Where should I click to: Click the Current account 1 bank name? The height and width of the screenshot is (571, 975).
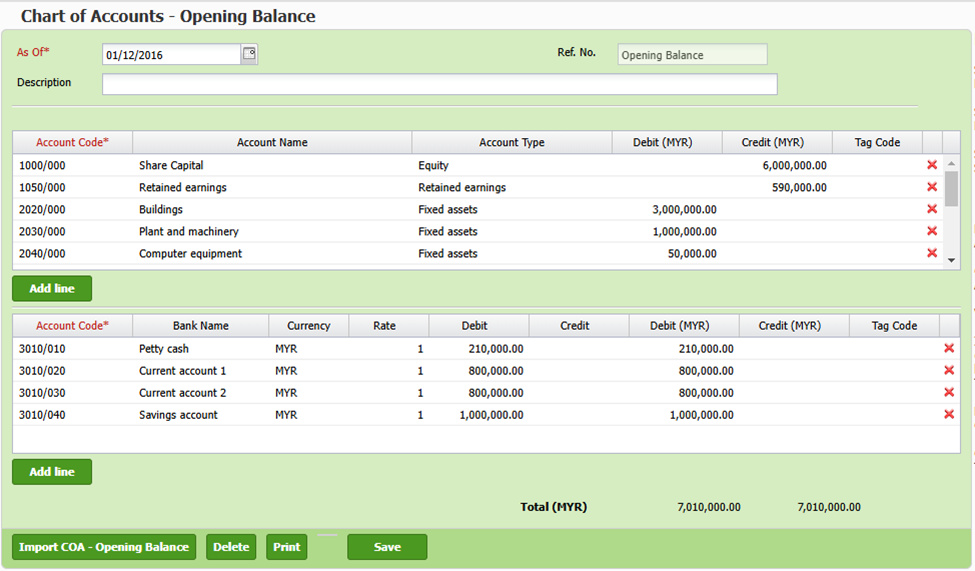click(x=182, y=371)
